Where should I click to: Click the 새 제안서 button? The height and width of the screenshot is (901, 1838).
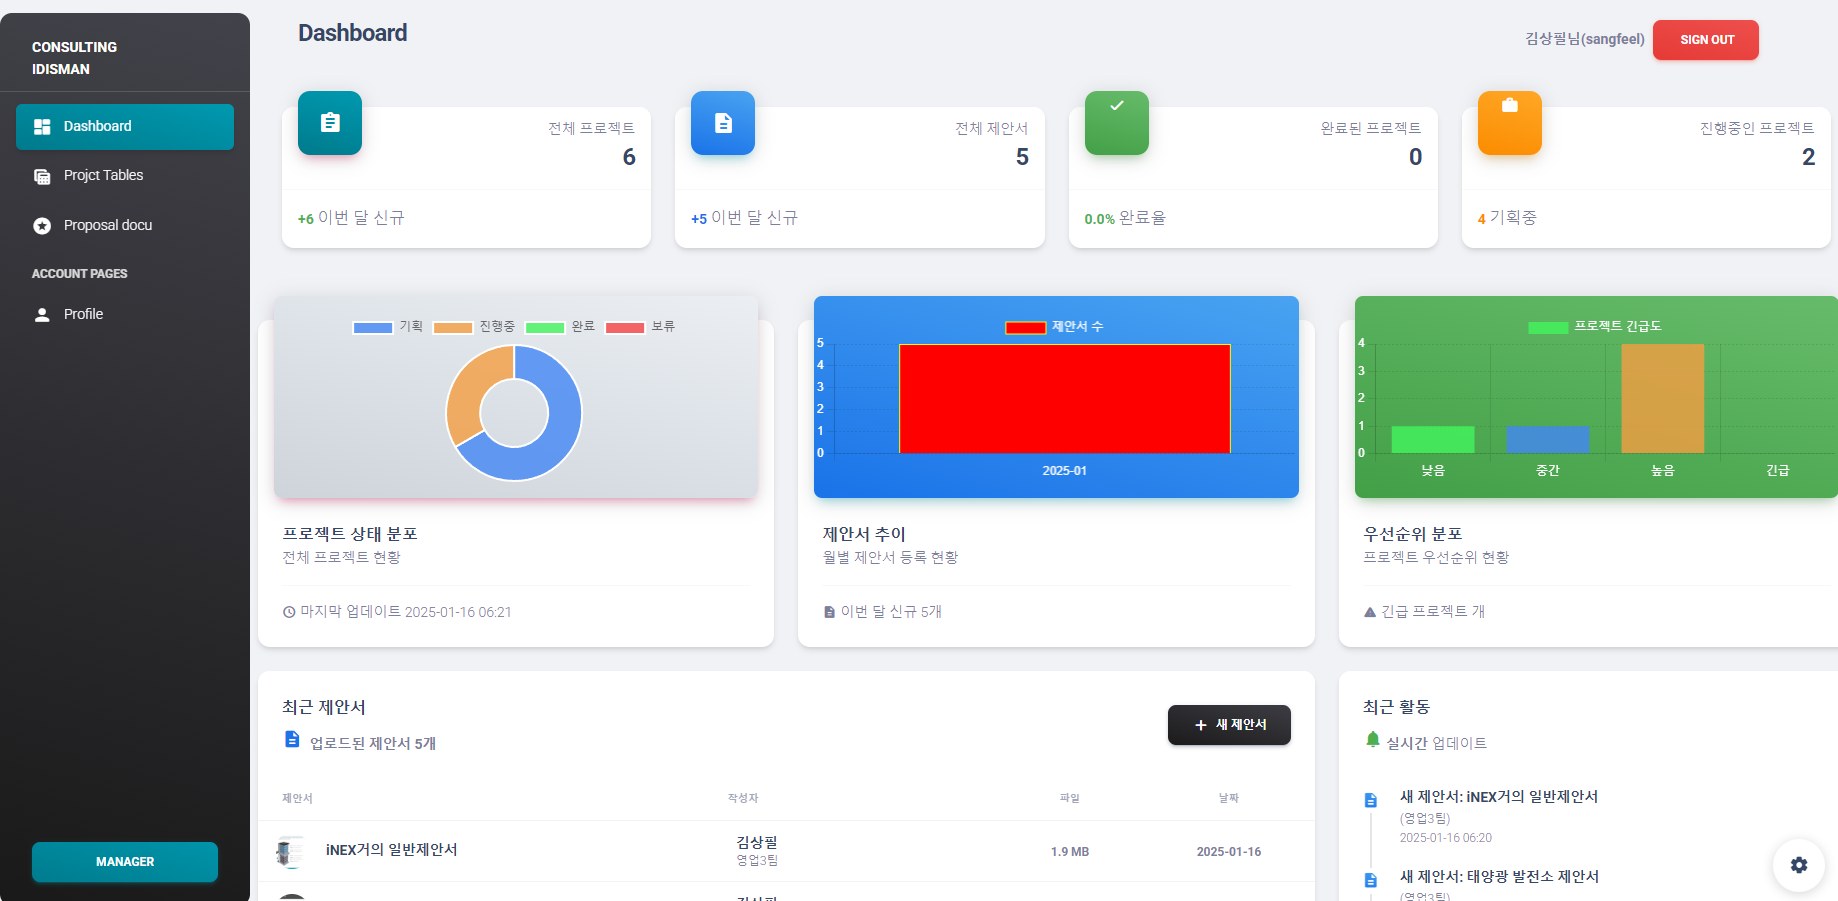click(1229, 725)
